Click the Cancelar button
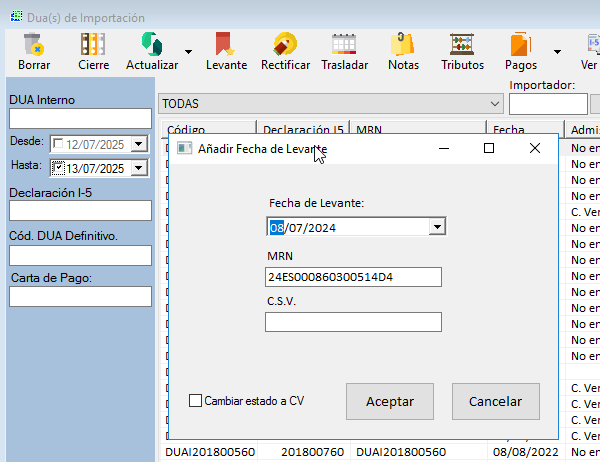Screen dimensions: 600x462 coord(495,401)
